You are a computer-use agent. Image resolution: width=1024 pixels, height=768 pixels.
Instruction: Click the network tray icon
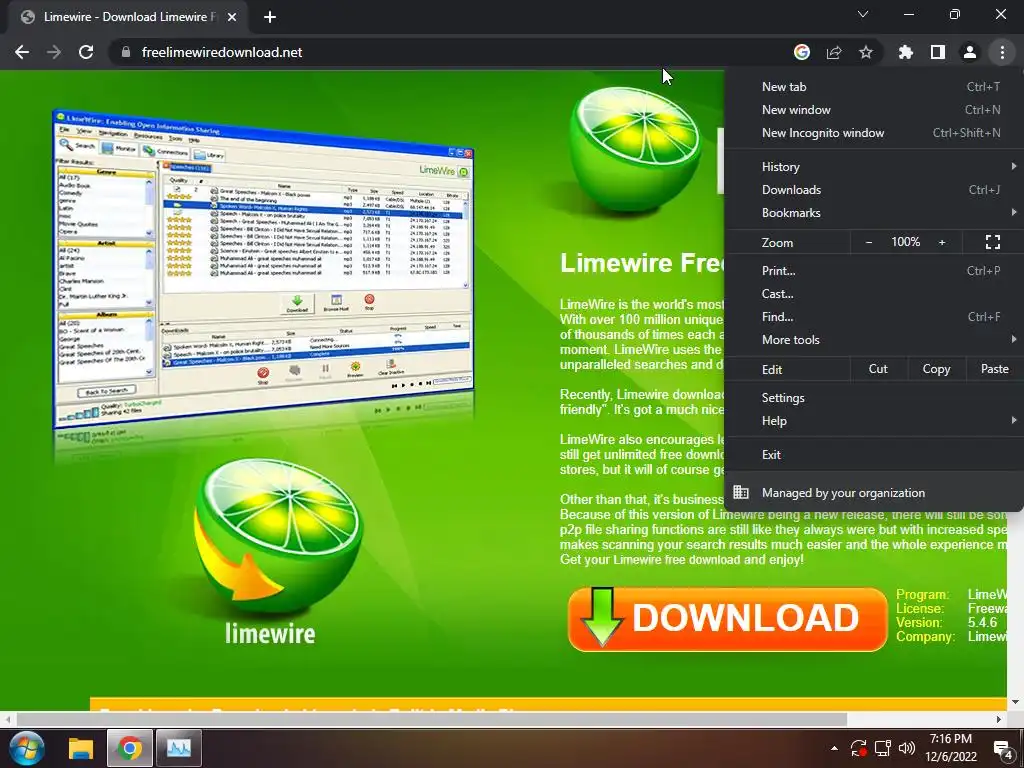click(x=883, y=748)
